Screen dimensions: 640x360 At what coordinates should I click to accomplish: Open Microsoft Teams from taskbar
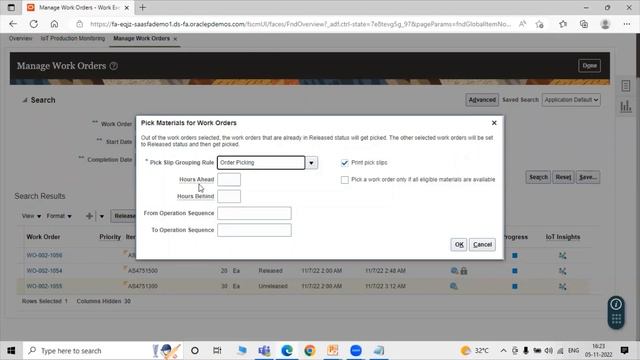264,351
